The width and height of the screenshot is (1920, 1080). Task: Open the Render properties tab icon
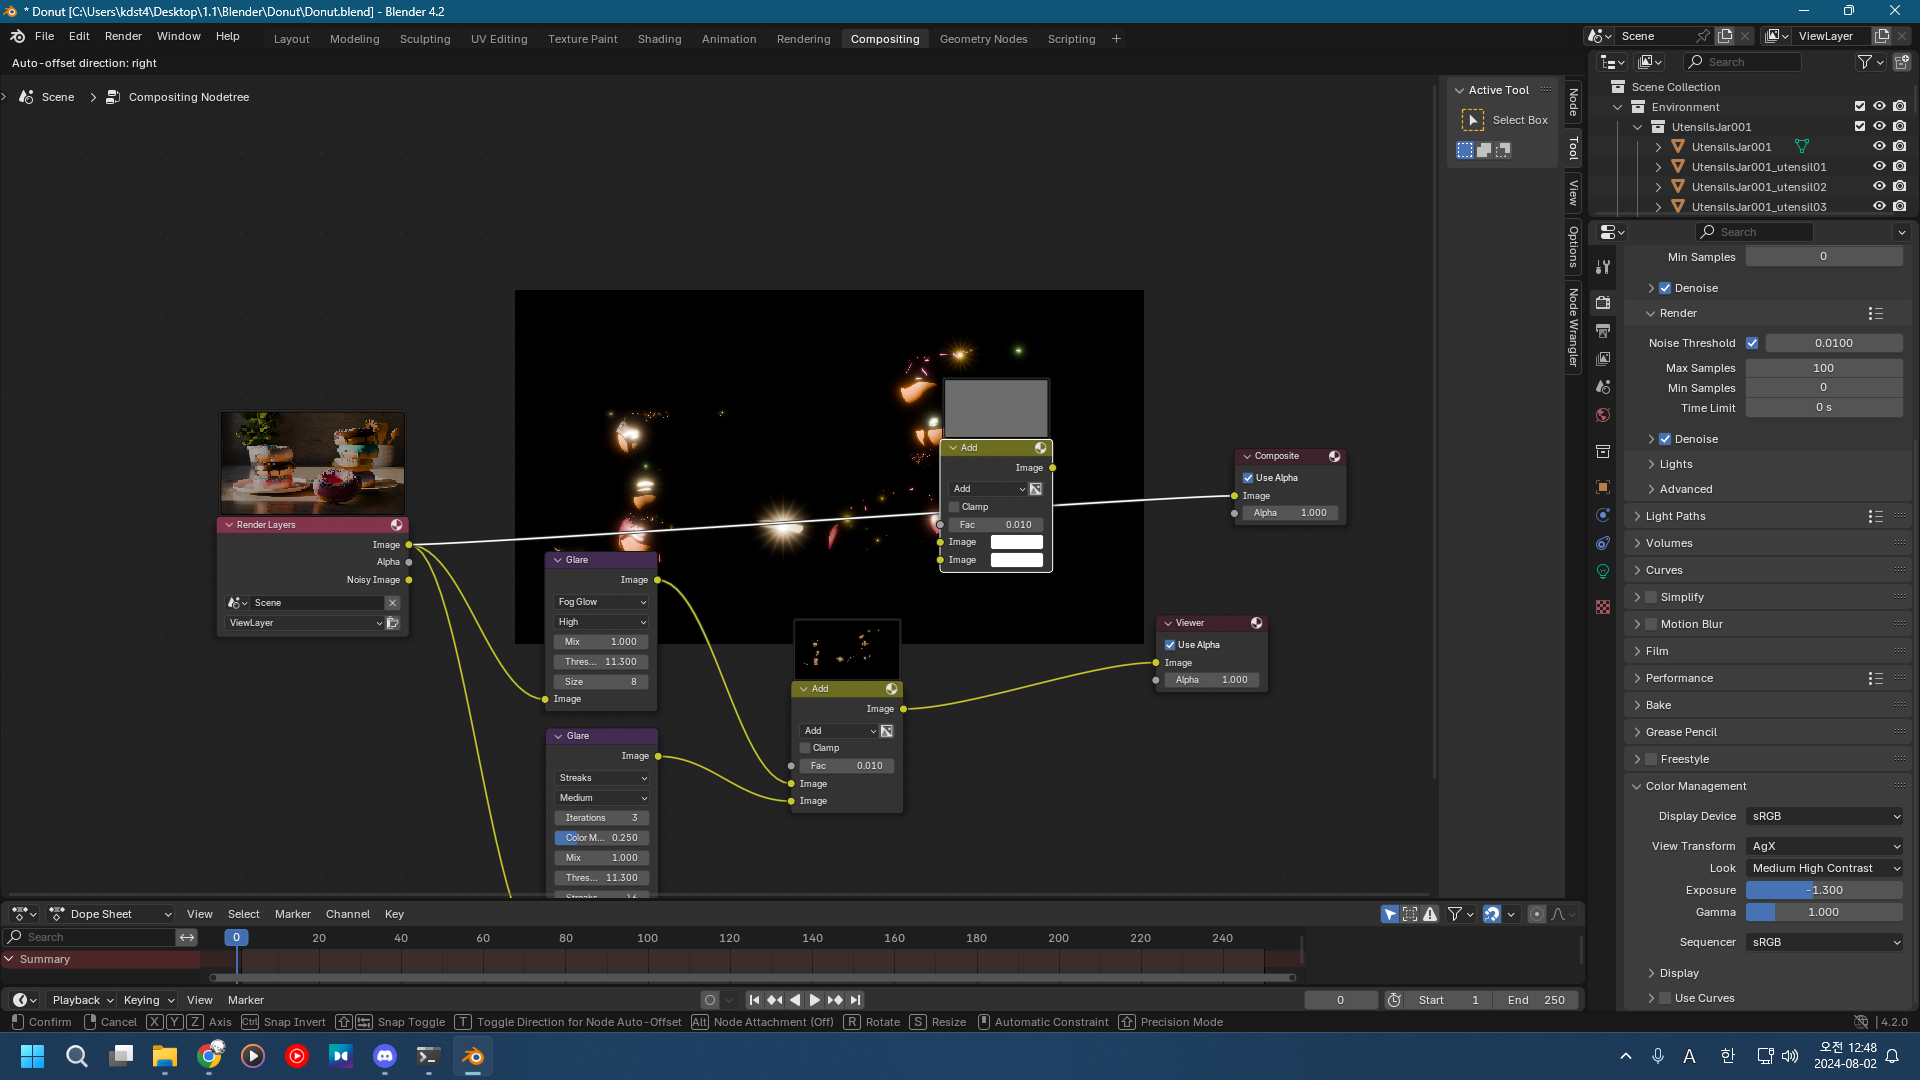point(1603,302)
